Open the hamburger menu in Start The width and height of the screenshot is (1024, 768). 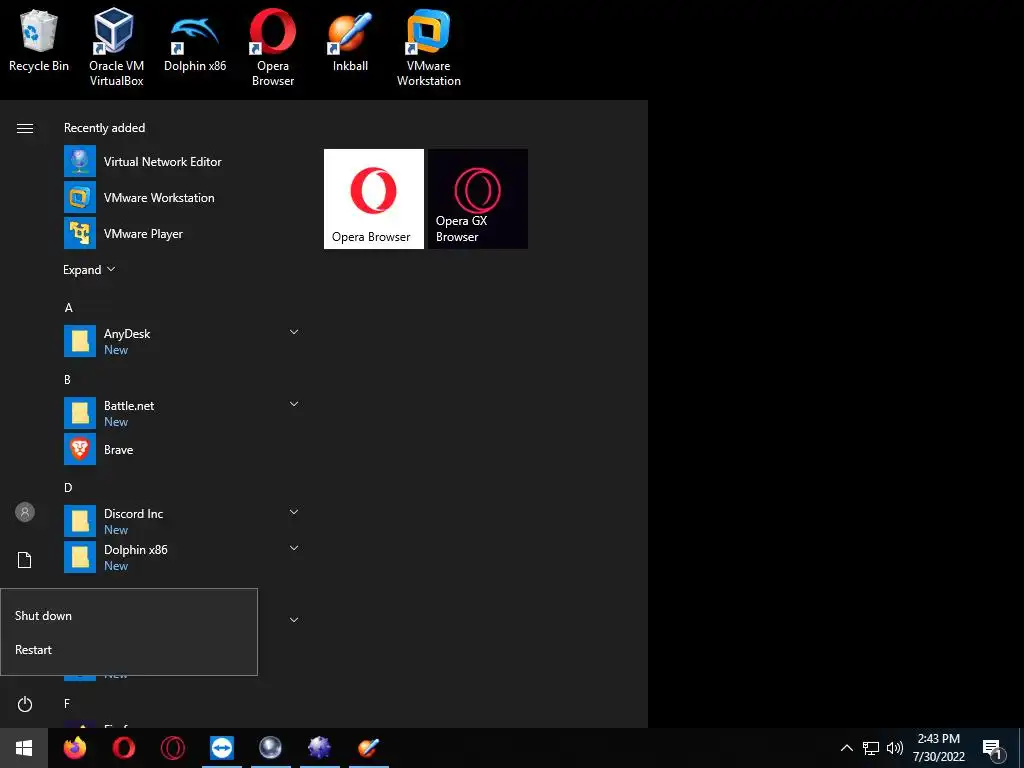[25, 128]
